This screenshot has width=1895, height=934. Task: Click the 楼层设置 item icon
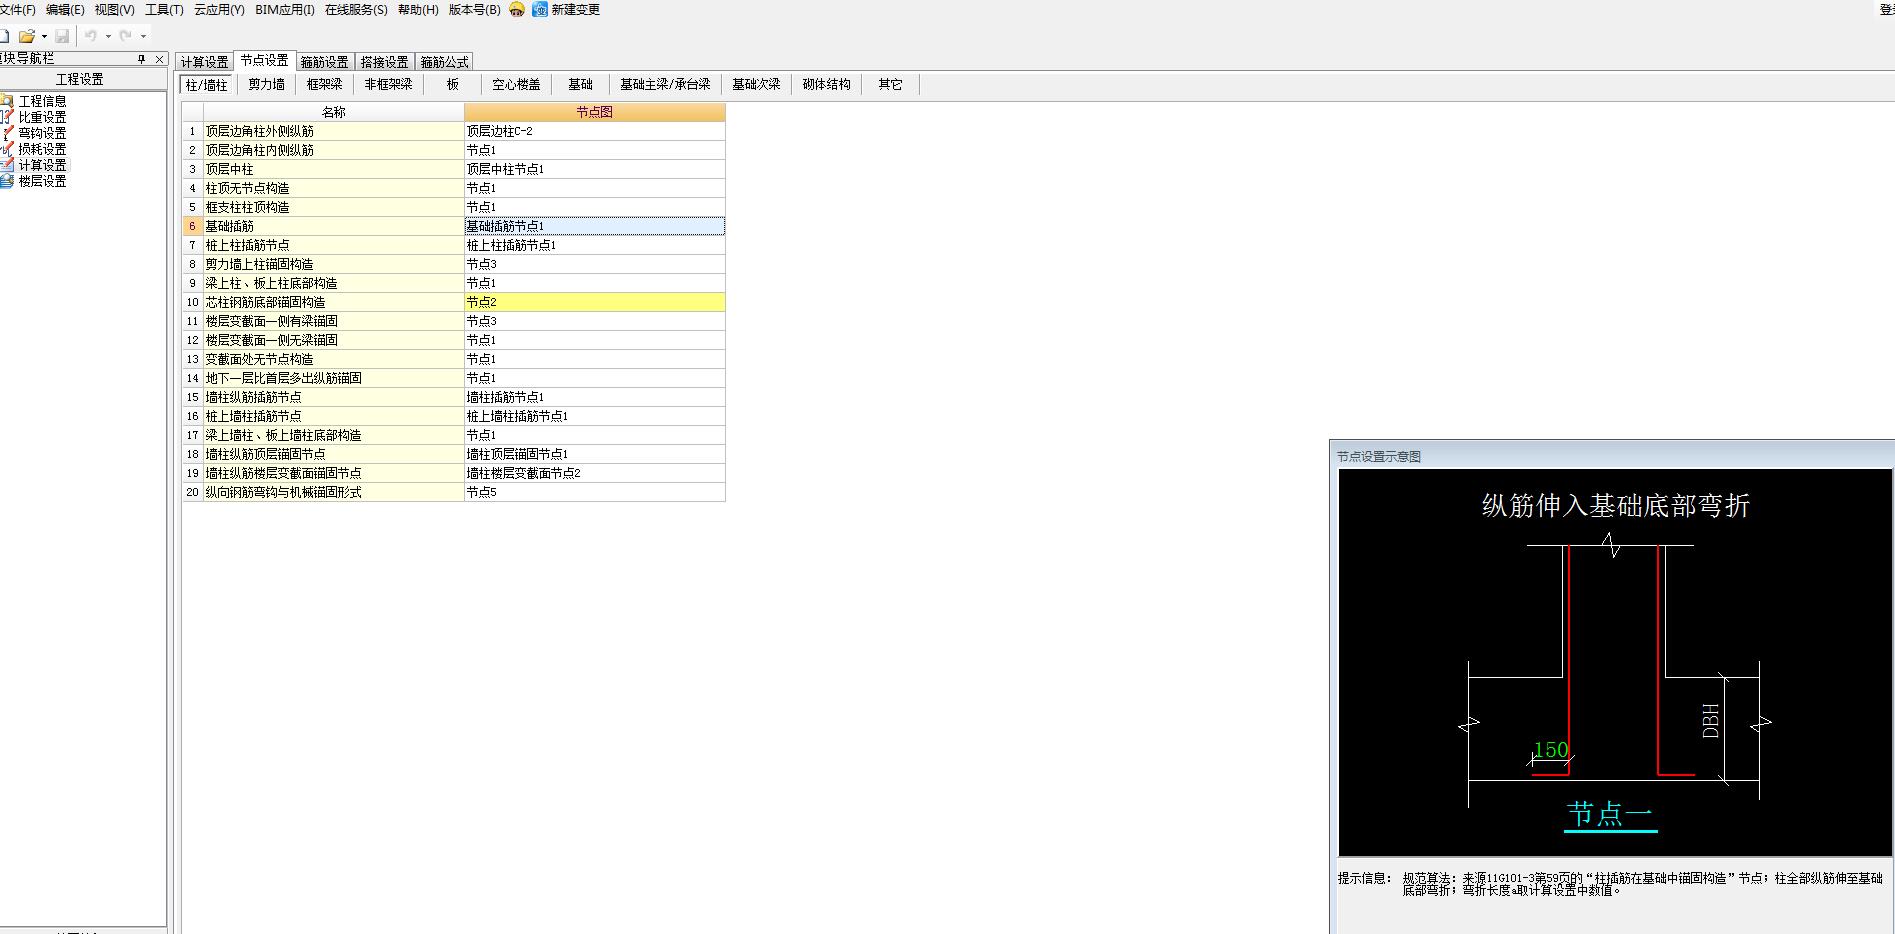click(x=7, y=181)
